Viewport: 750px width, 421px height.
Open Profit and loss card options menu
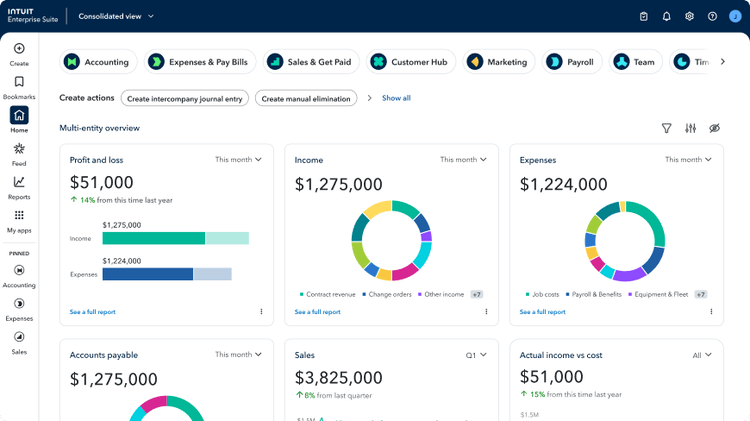click(x=261, y=311)
